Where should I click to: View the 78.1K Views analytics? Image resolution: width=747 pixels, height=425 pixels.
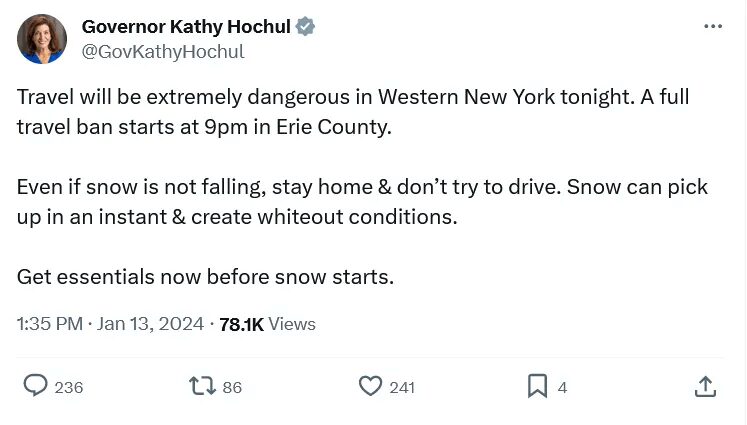point(267,324)
